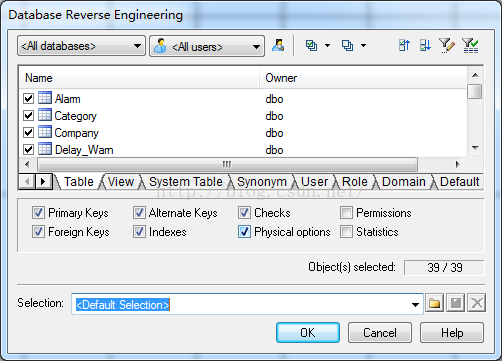Switch to the Role tab
This screenshot has width=502, height=361.
(355, 182)
